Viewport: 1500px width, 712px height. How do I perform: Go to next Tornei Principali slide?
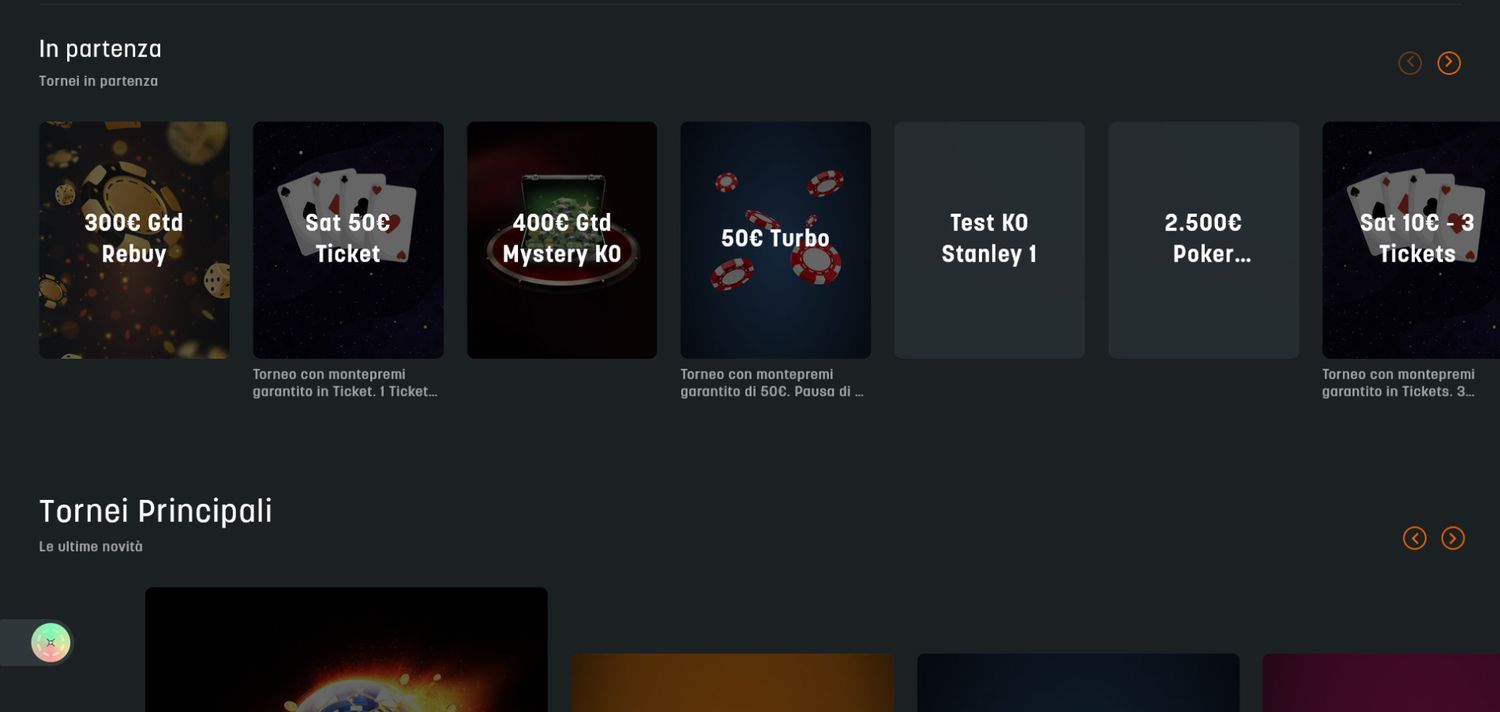[1453, 538]
